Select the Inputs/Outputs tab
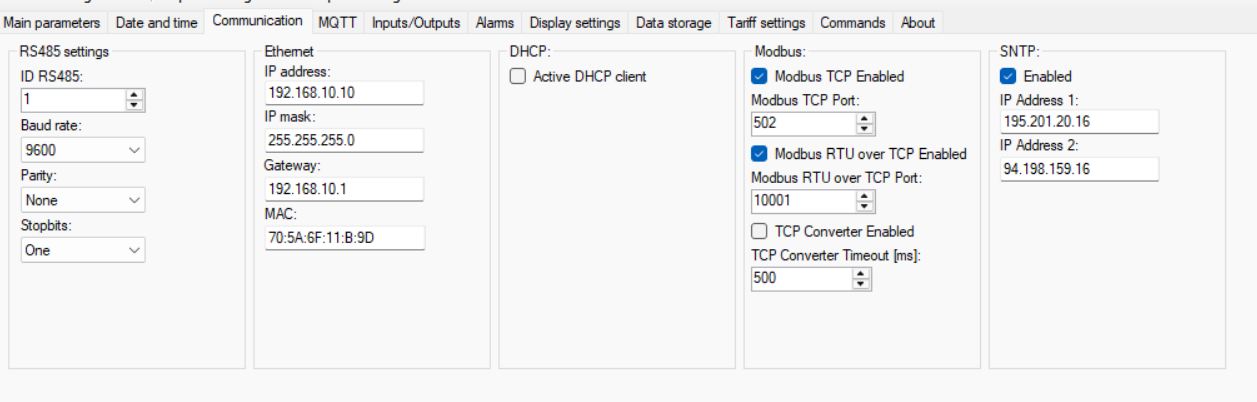The width and height of the screenshot is (1257, 402). coord(416,22)
